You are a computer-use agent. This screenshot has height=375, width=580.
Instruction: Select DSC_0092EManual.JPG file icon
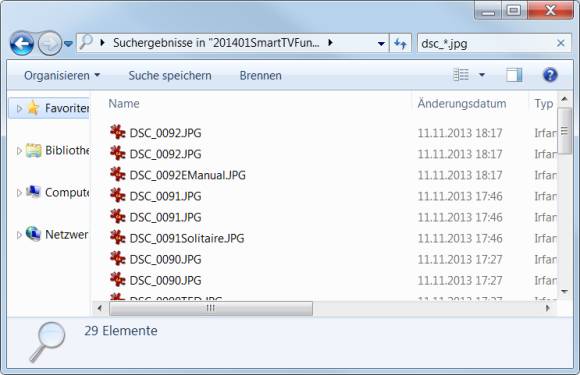(x=118, y=175)
